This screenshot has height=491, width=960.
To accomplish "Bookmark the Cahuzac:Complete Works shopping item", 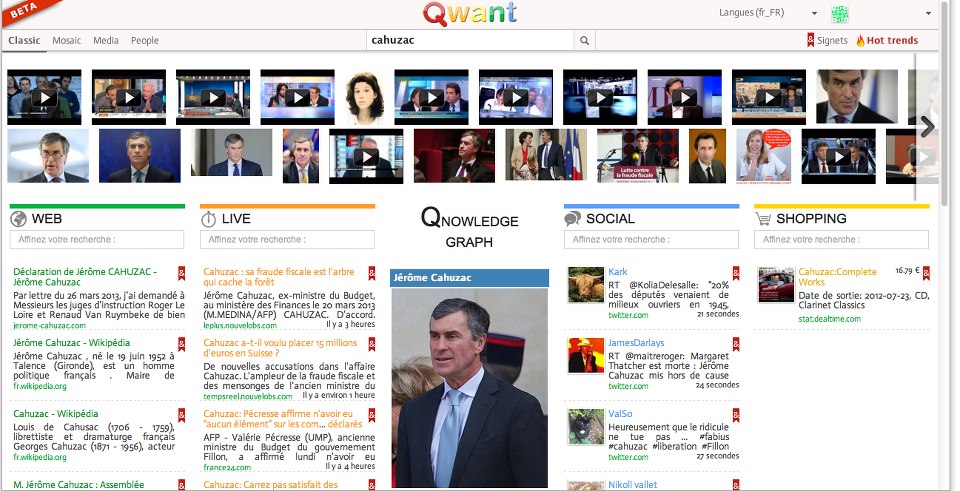I will click(x=927, y=272).
